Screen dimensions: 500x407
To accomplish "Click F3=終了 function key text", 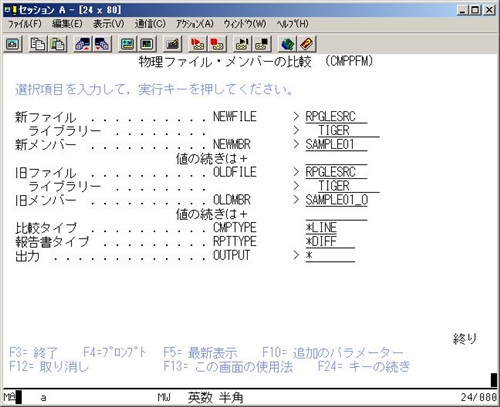I will tap(33, 353).
